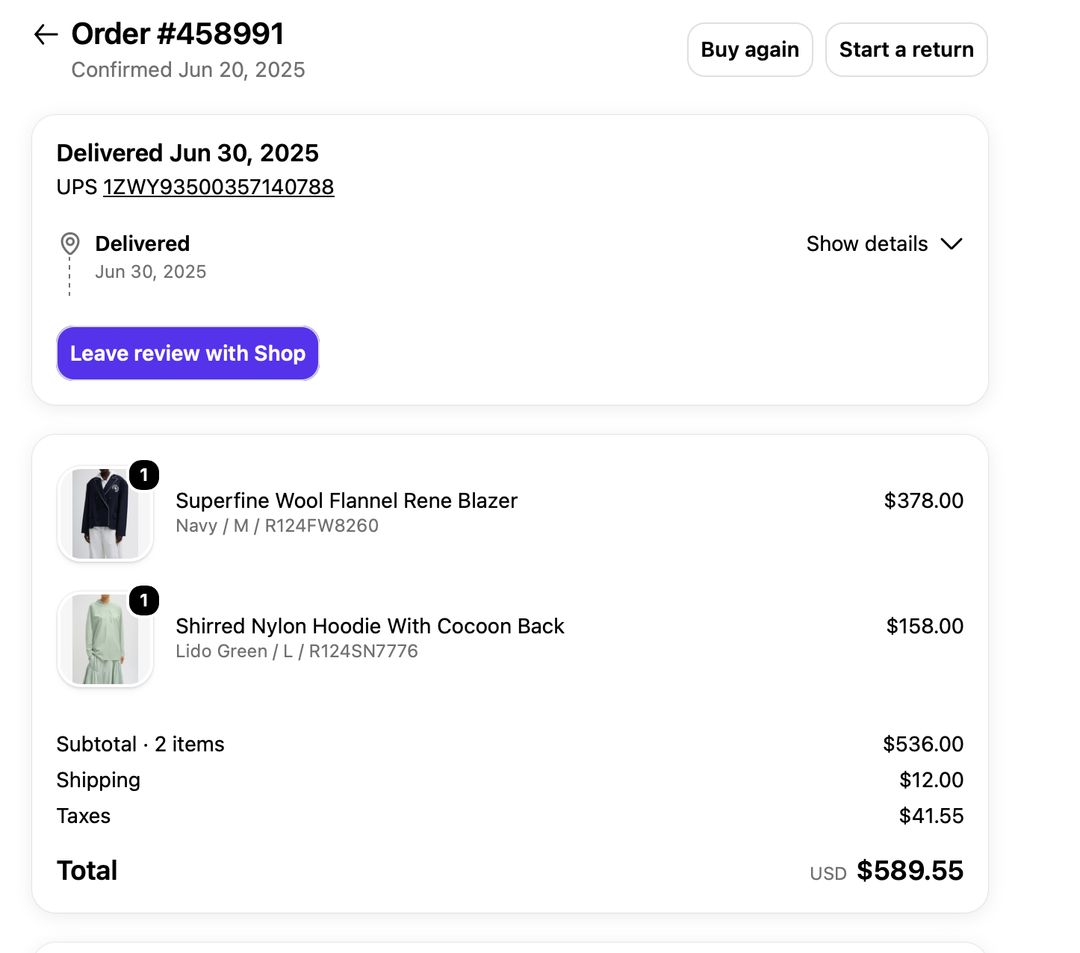Click the Delivered Jun 30, 2025 heading
Screen dimensions: 1080x953
[x=187, y=153]
